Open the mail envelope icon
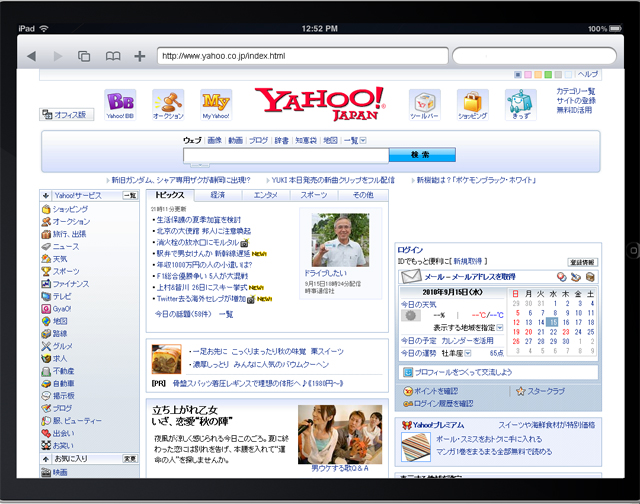Viewport: 640px width, 504px height. click(411, 277)
